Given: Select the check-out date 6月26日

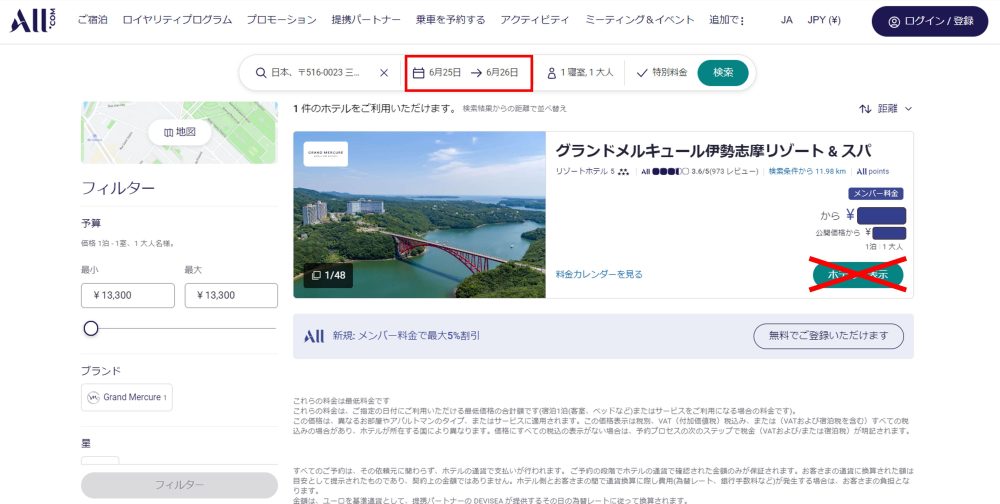Looking at the screenshot, I should [502, 73].
